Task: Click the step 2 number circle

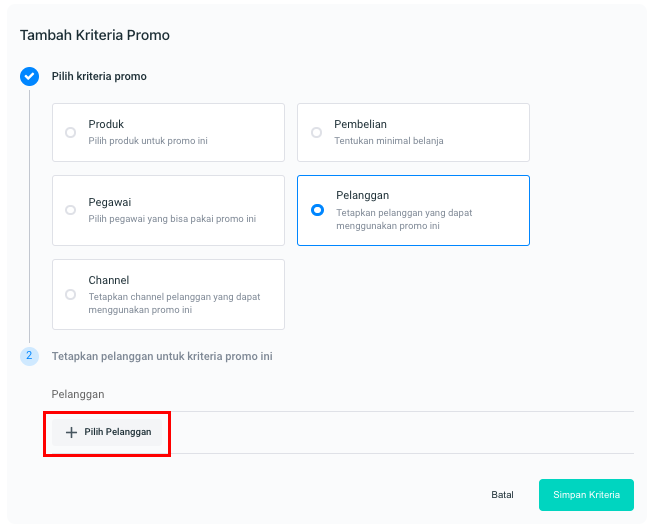Action: (x=29, y=356)
